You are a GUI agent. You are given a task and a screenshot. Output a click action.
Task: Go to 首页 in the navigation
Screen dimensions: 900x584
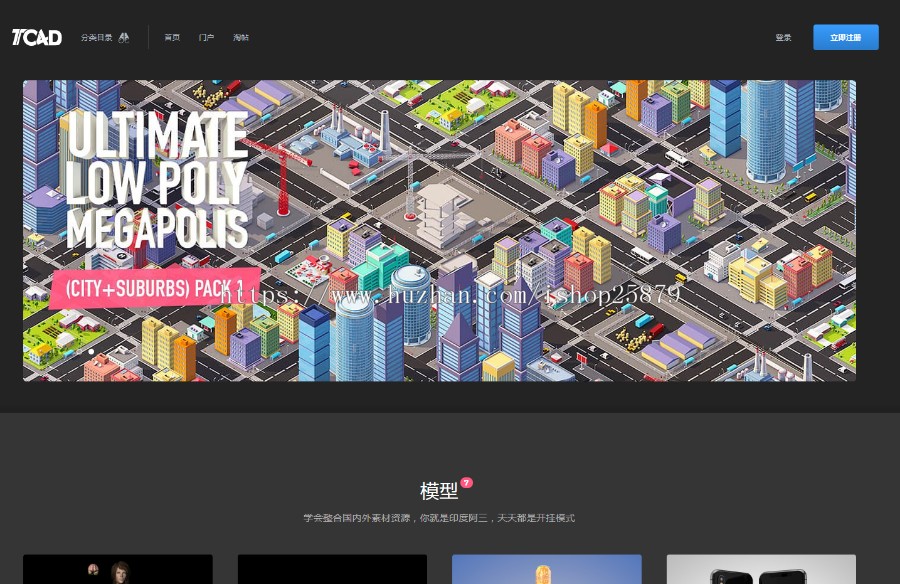[172, 37]
